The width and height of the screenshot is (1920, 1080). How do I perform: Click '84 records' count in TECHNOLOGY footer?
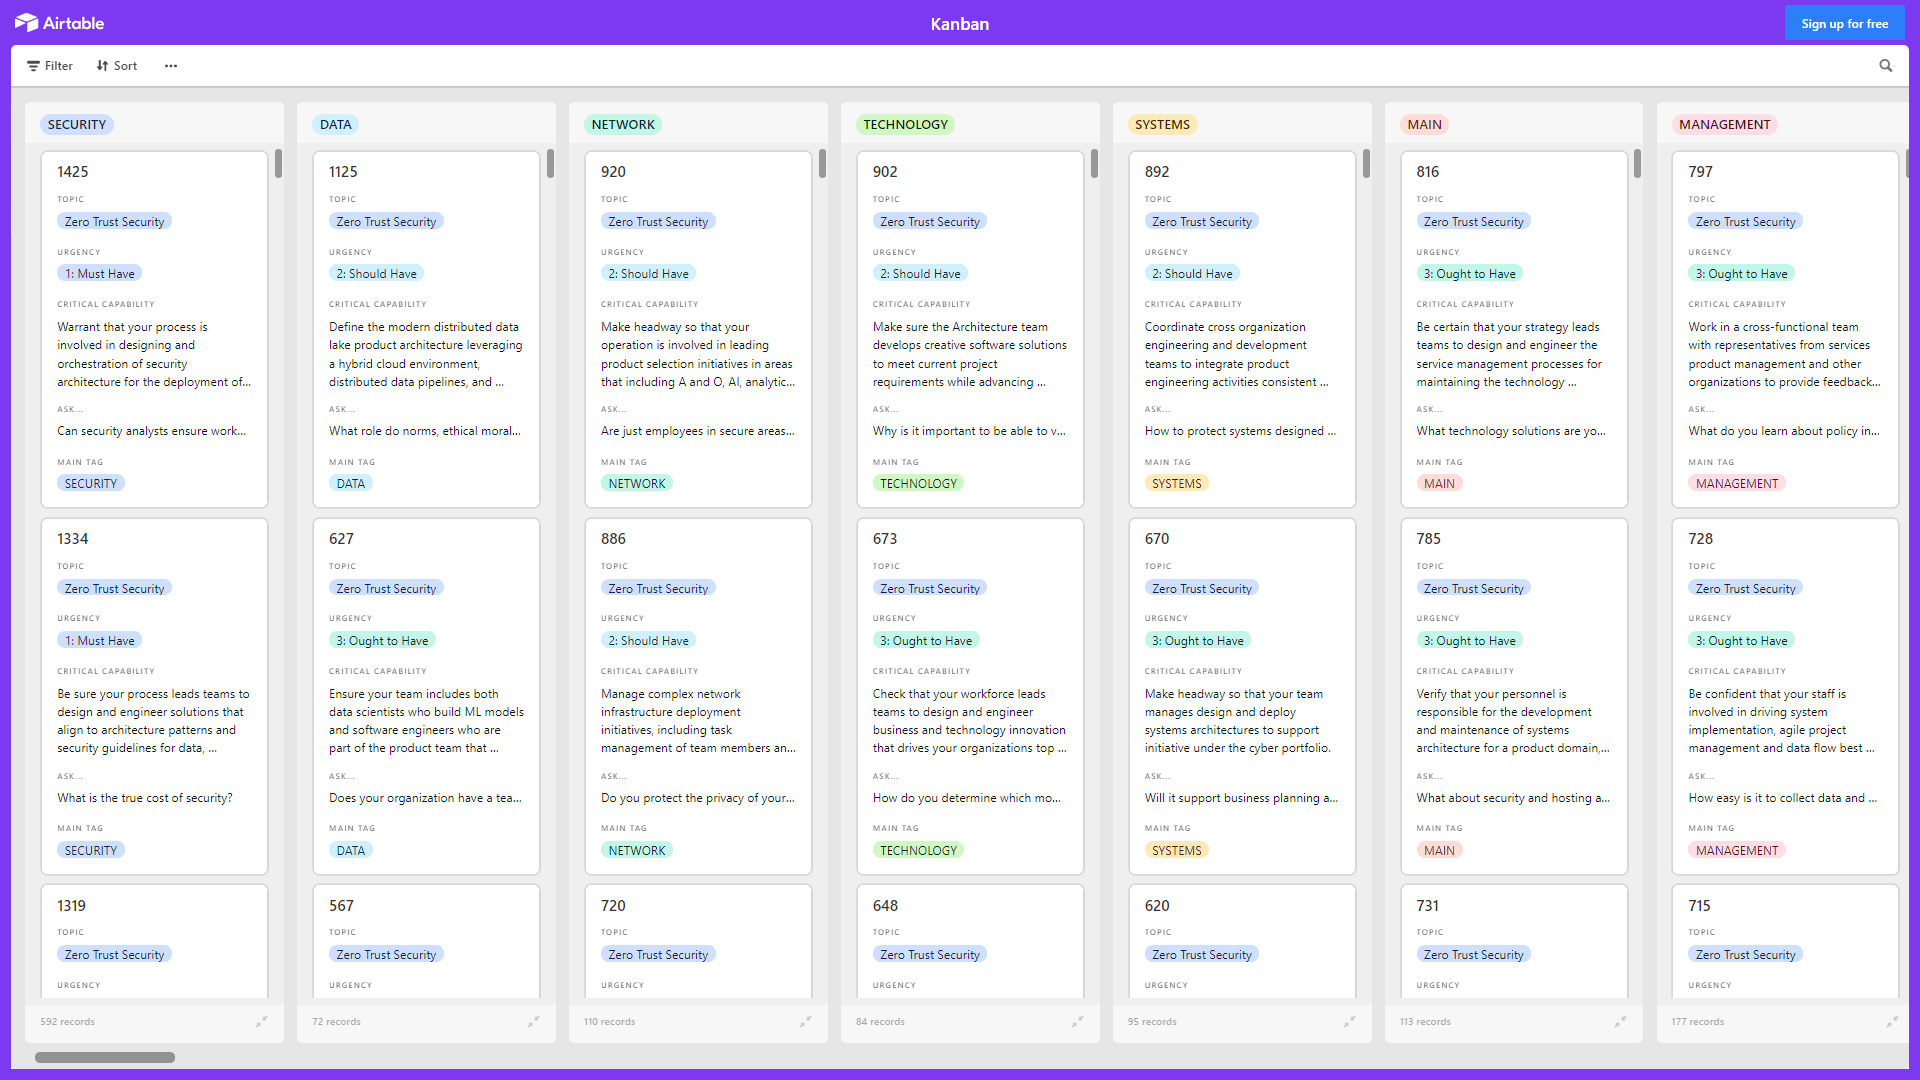click(880, 1022)
